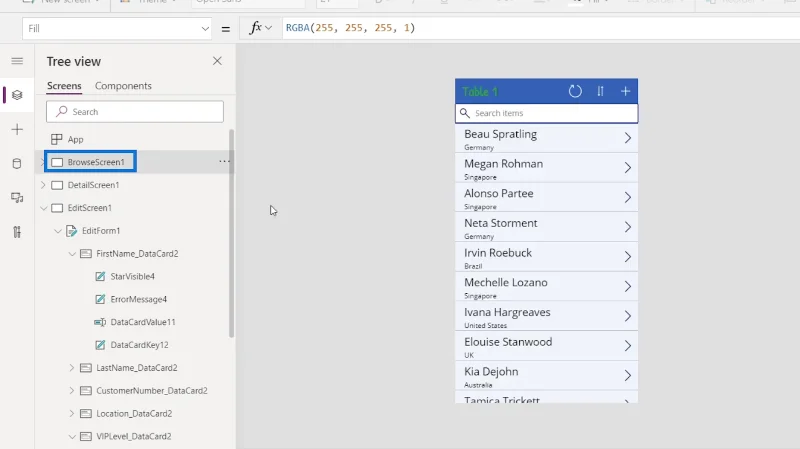Viewport: 800px width, 449px height.
Task: Select StarVisible4 control
Action: pyautogui.click(x=133, y=277)
